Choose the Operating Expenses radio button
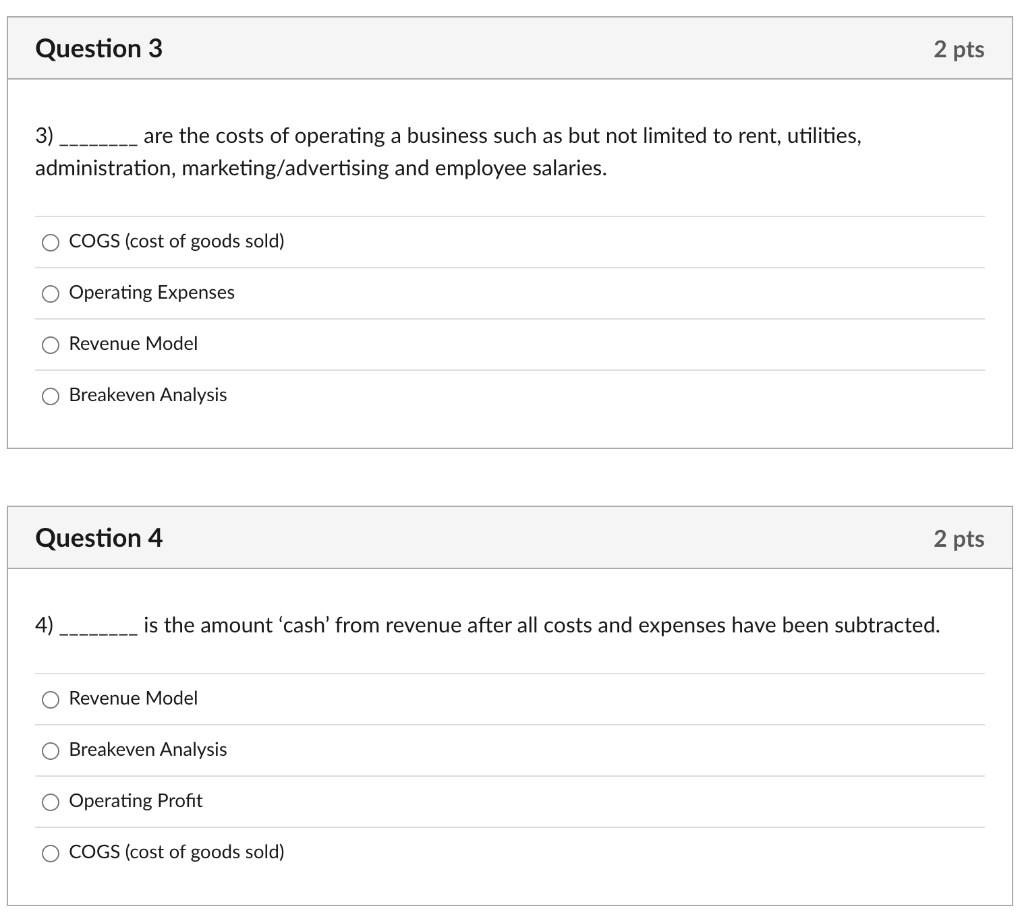The image size is (1024, 923). [x=50, y=293]
